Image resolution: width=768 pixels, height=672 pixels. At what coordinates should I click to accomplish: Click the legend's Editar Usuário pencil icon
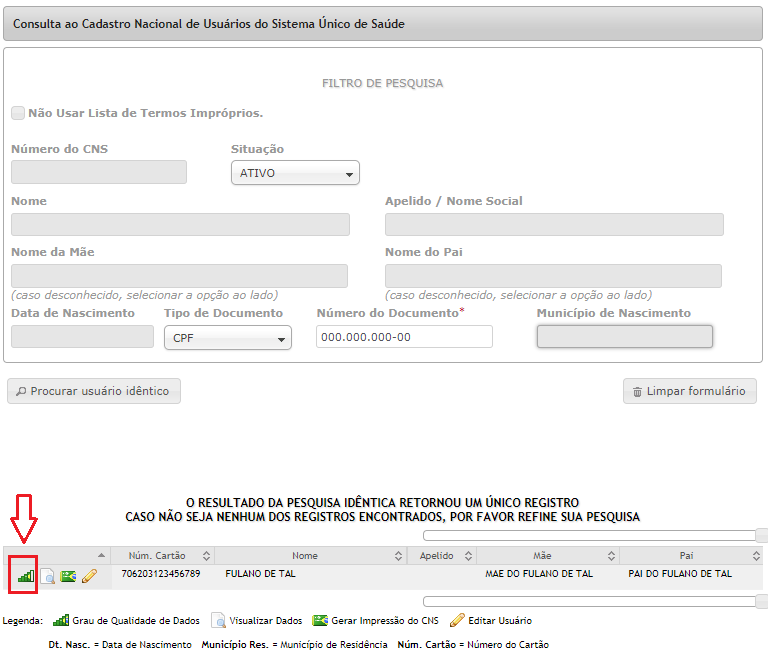click(457, 620)
